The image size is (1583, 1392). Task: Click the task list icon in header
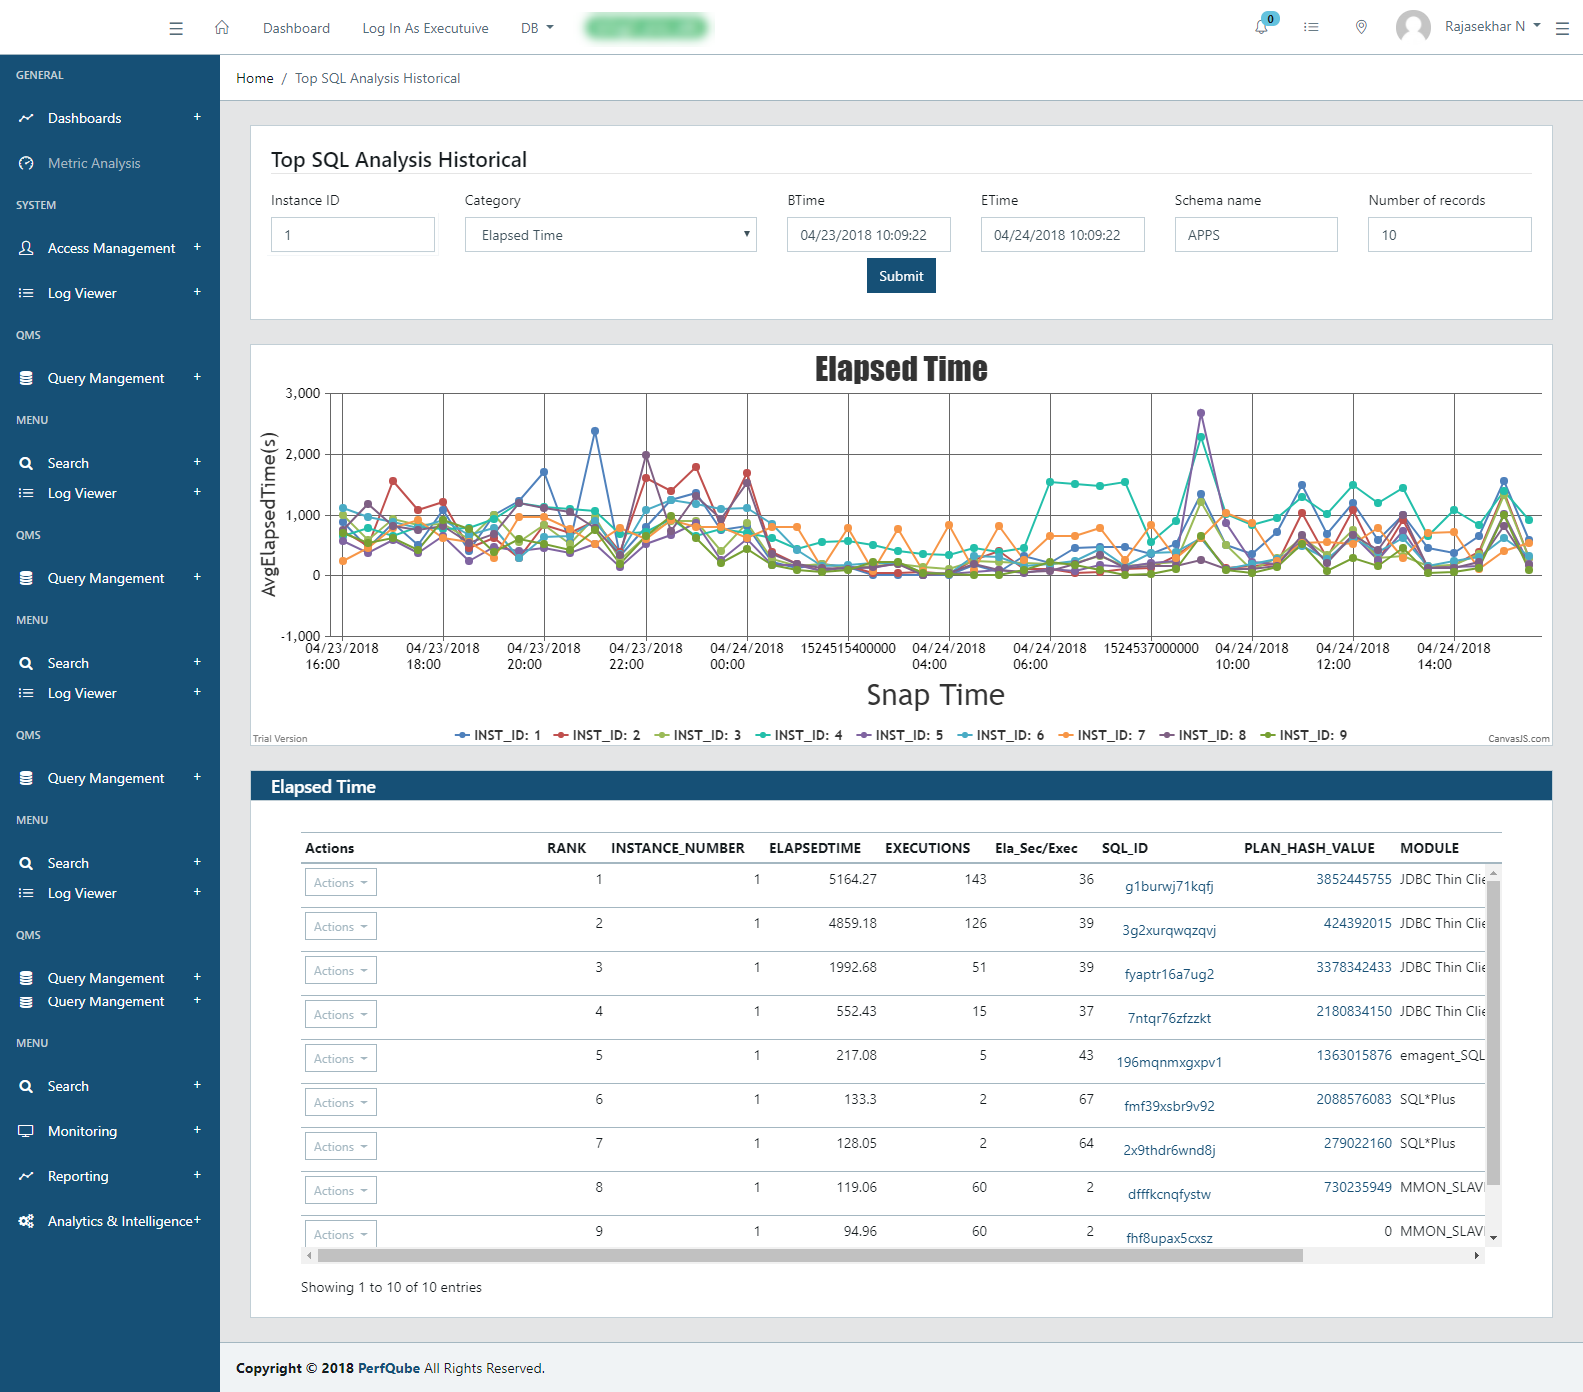pos(1311,27)
